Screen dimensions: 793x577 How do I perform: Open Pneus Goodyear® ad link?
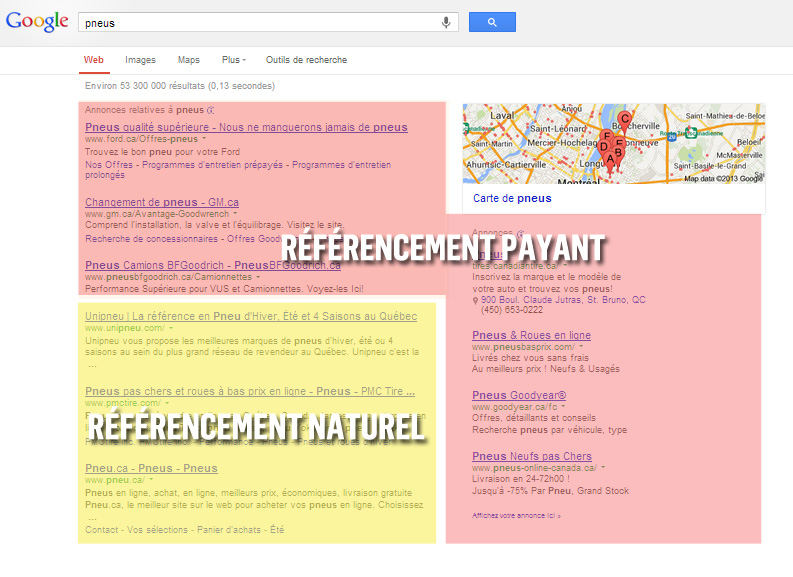(519, 395)
